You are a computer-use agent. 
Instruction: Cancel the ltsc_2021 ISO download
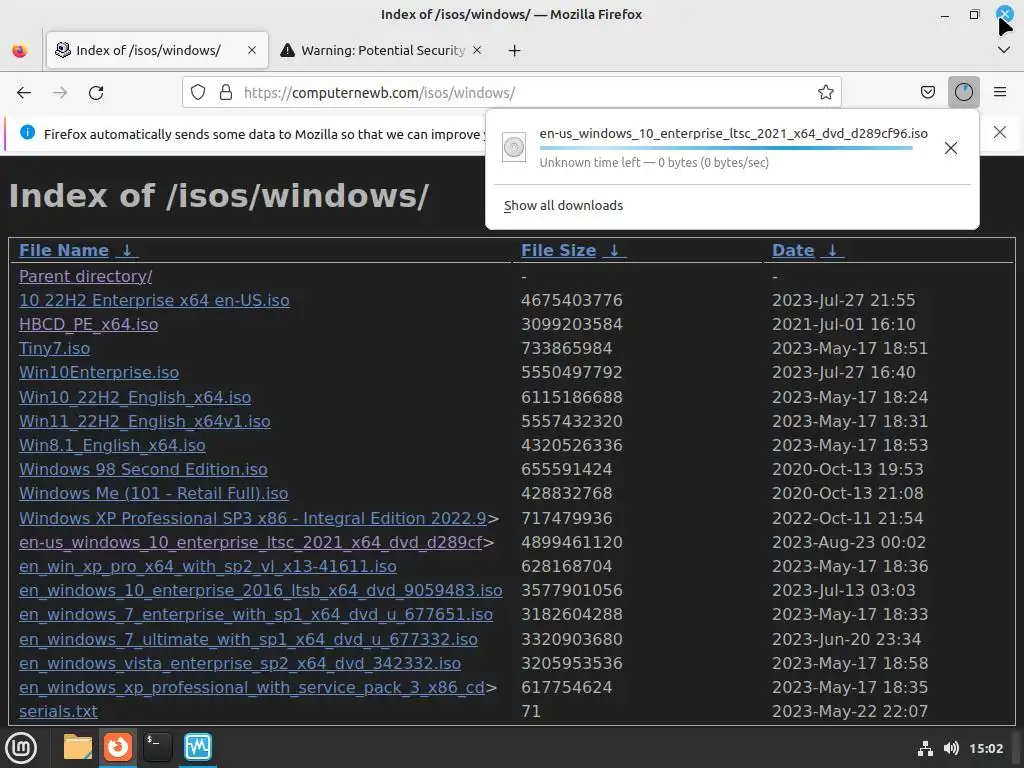coord(951,148)
